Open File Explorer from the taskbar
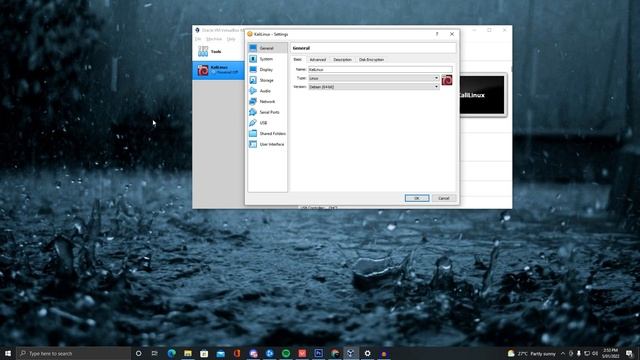 tap(188, 353)
